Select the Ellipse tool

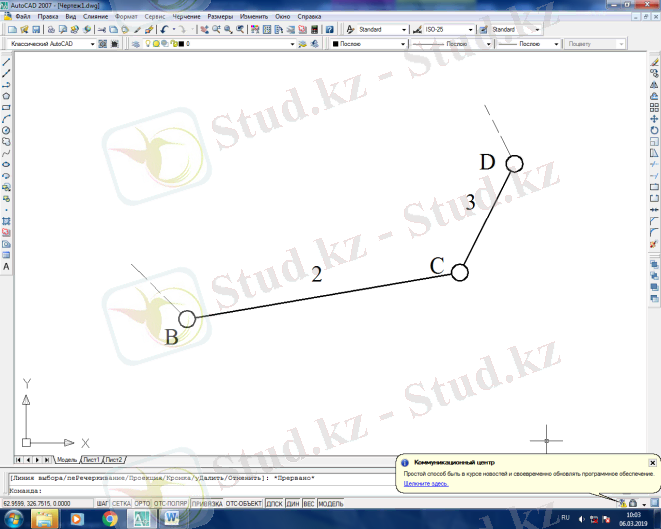(6, 164)
